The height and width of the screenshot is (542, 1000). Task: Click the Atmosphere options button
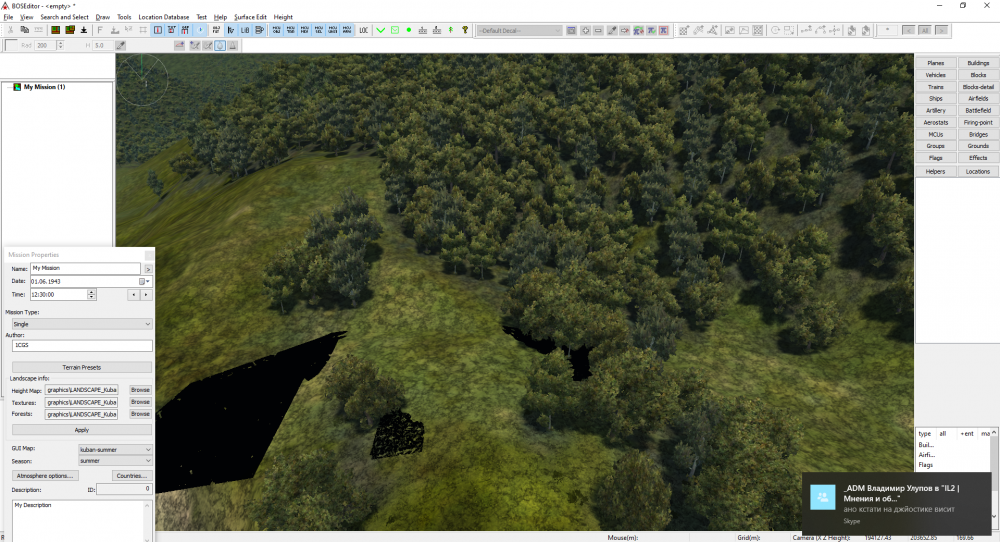[x=44, y=476]
